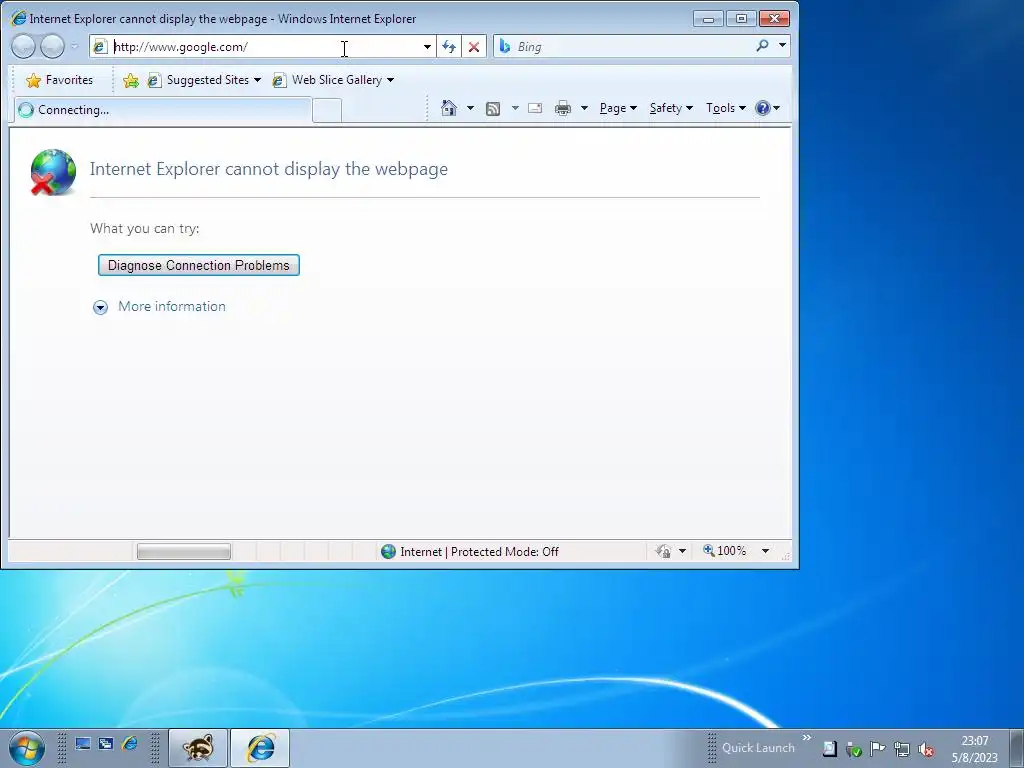Open the search provider dropdown
1024x768 pixels.
pos(782,46)
